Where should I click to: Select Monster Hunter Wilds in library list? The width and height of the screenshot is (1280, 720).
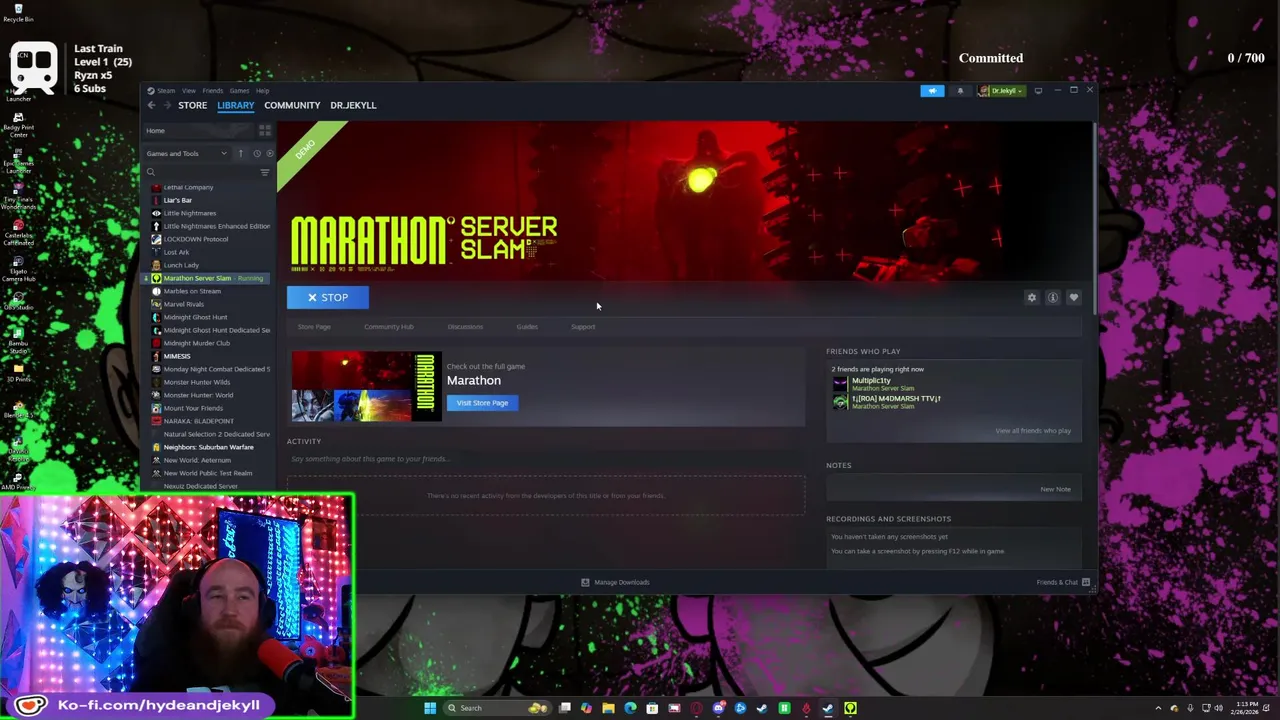pos(196,382)
